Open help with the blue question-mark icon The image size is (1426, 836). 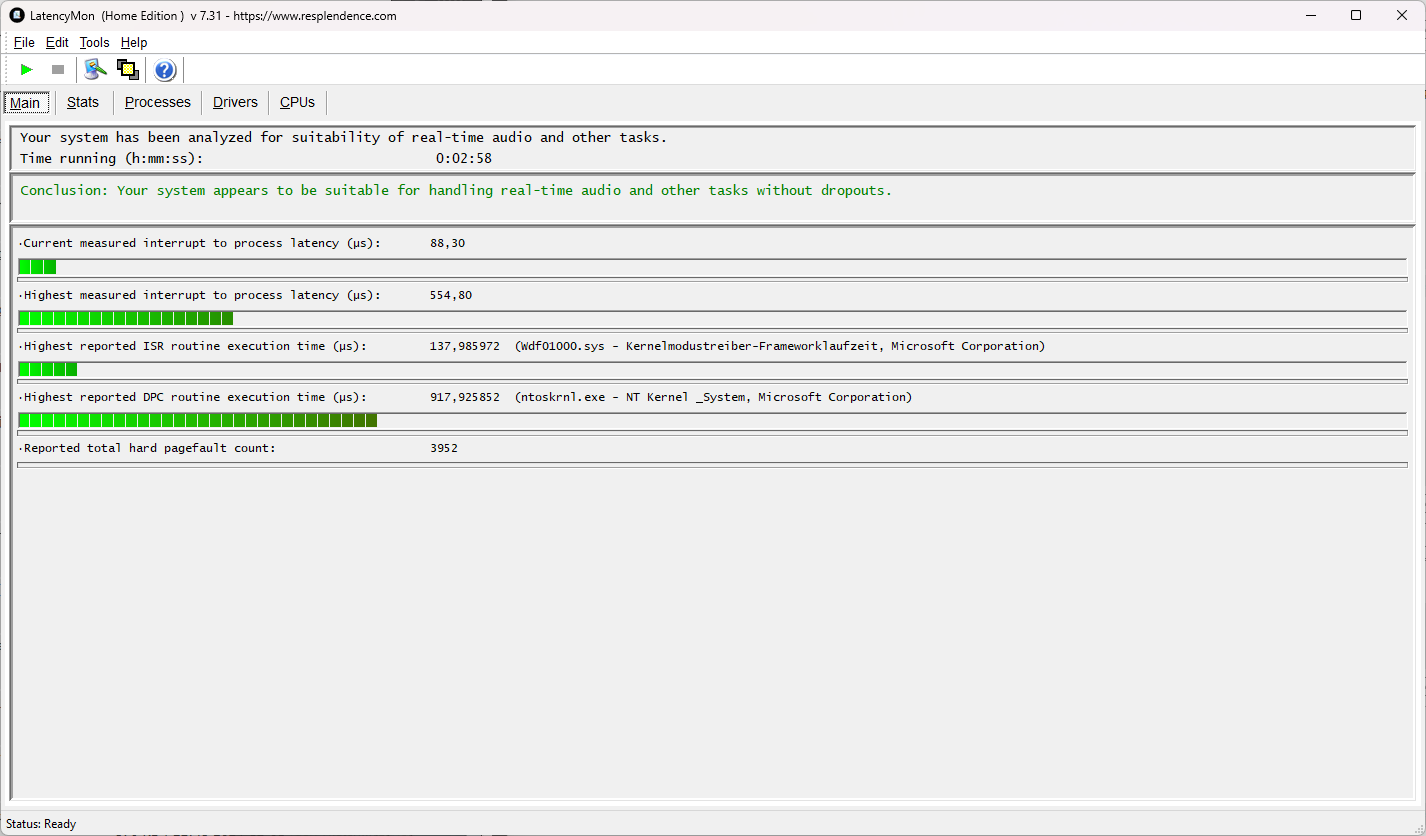165,70
